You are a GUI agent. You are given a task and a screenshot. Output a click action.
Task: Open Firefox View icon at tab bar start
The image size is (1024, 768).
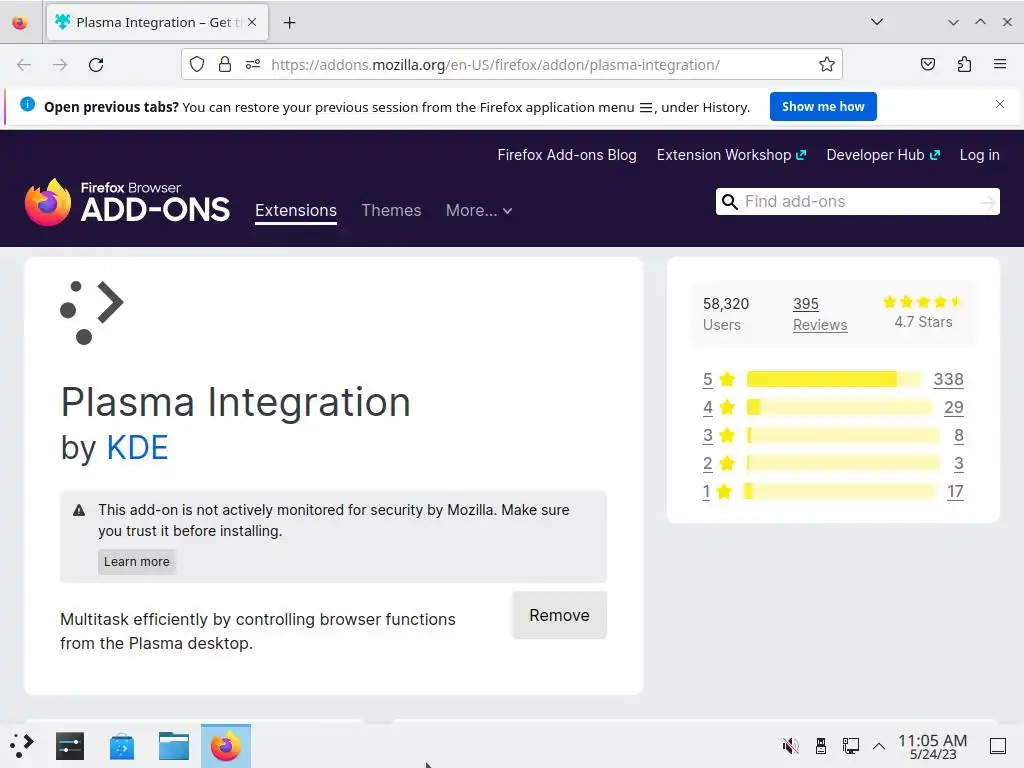click(20, 23)
